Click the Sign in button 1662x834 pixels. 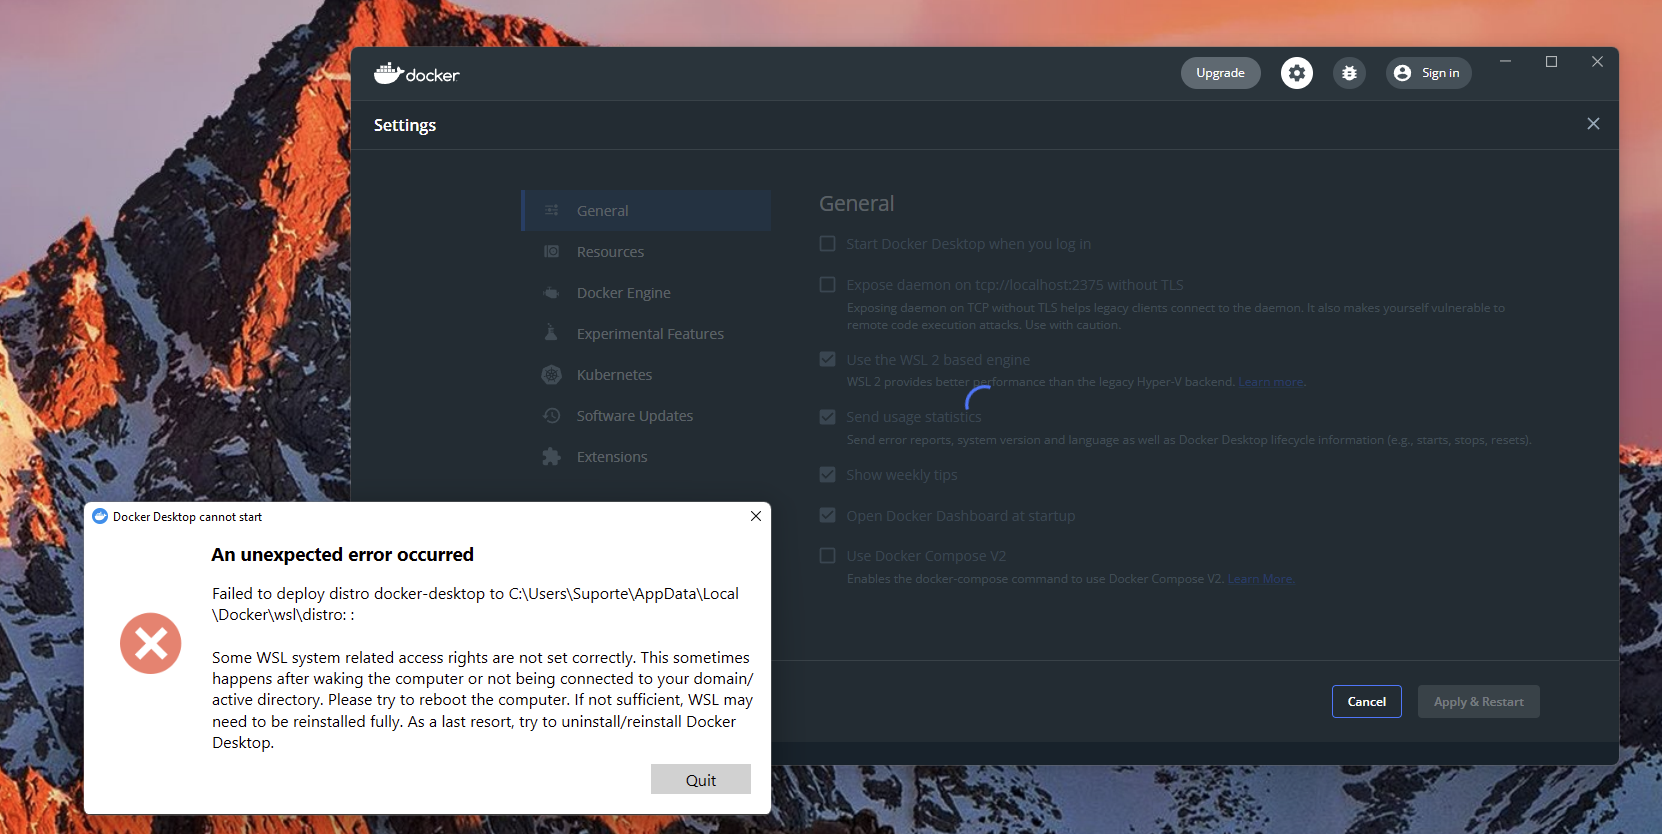pyautogui.click(x=1428, y=73)
